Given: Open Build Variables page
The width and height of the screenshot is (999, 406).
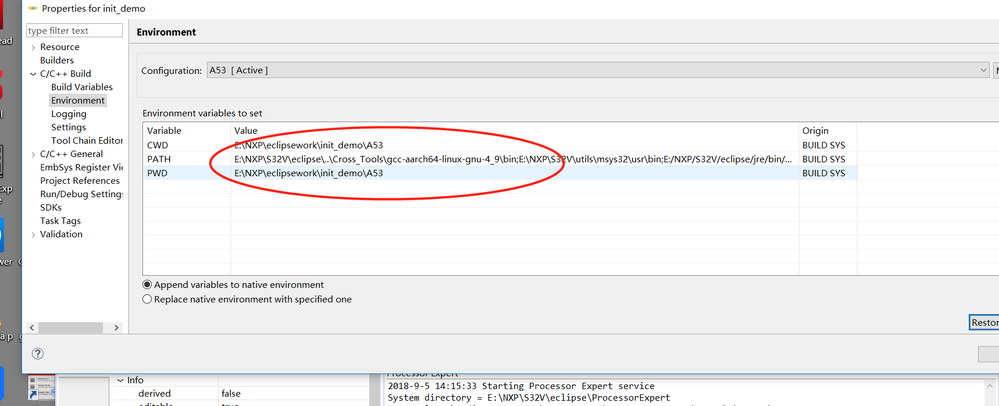Looking at the screenshot, I should coord(82,87).
